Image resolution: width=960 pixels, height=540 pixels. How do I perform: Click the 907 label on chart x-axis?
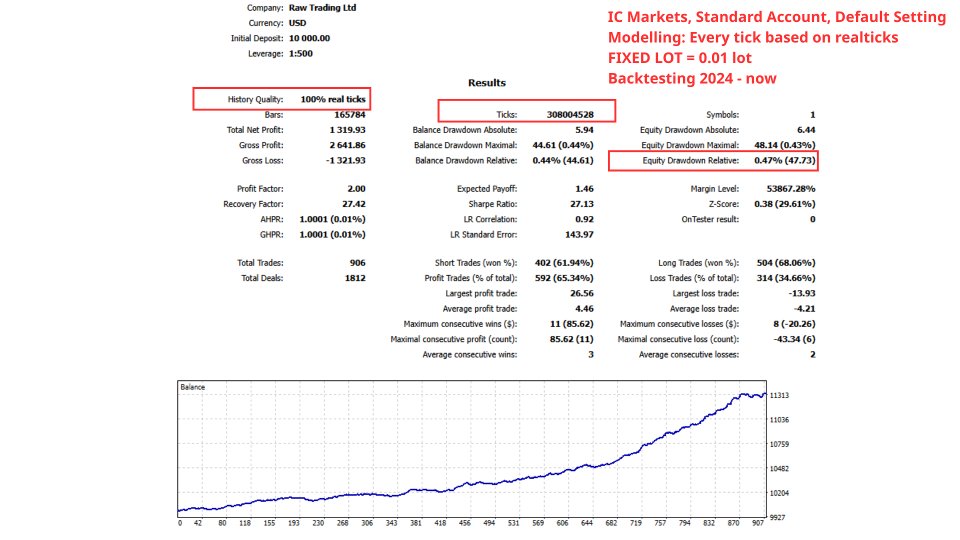[x=758, y=523]
